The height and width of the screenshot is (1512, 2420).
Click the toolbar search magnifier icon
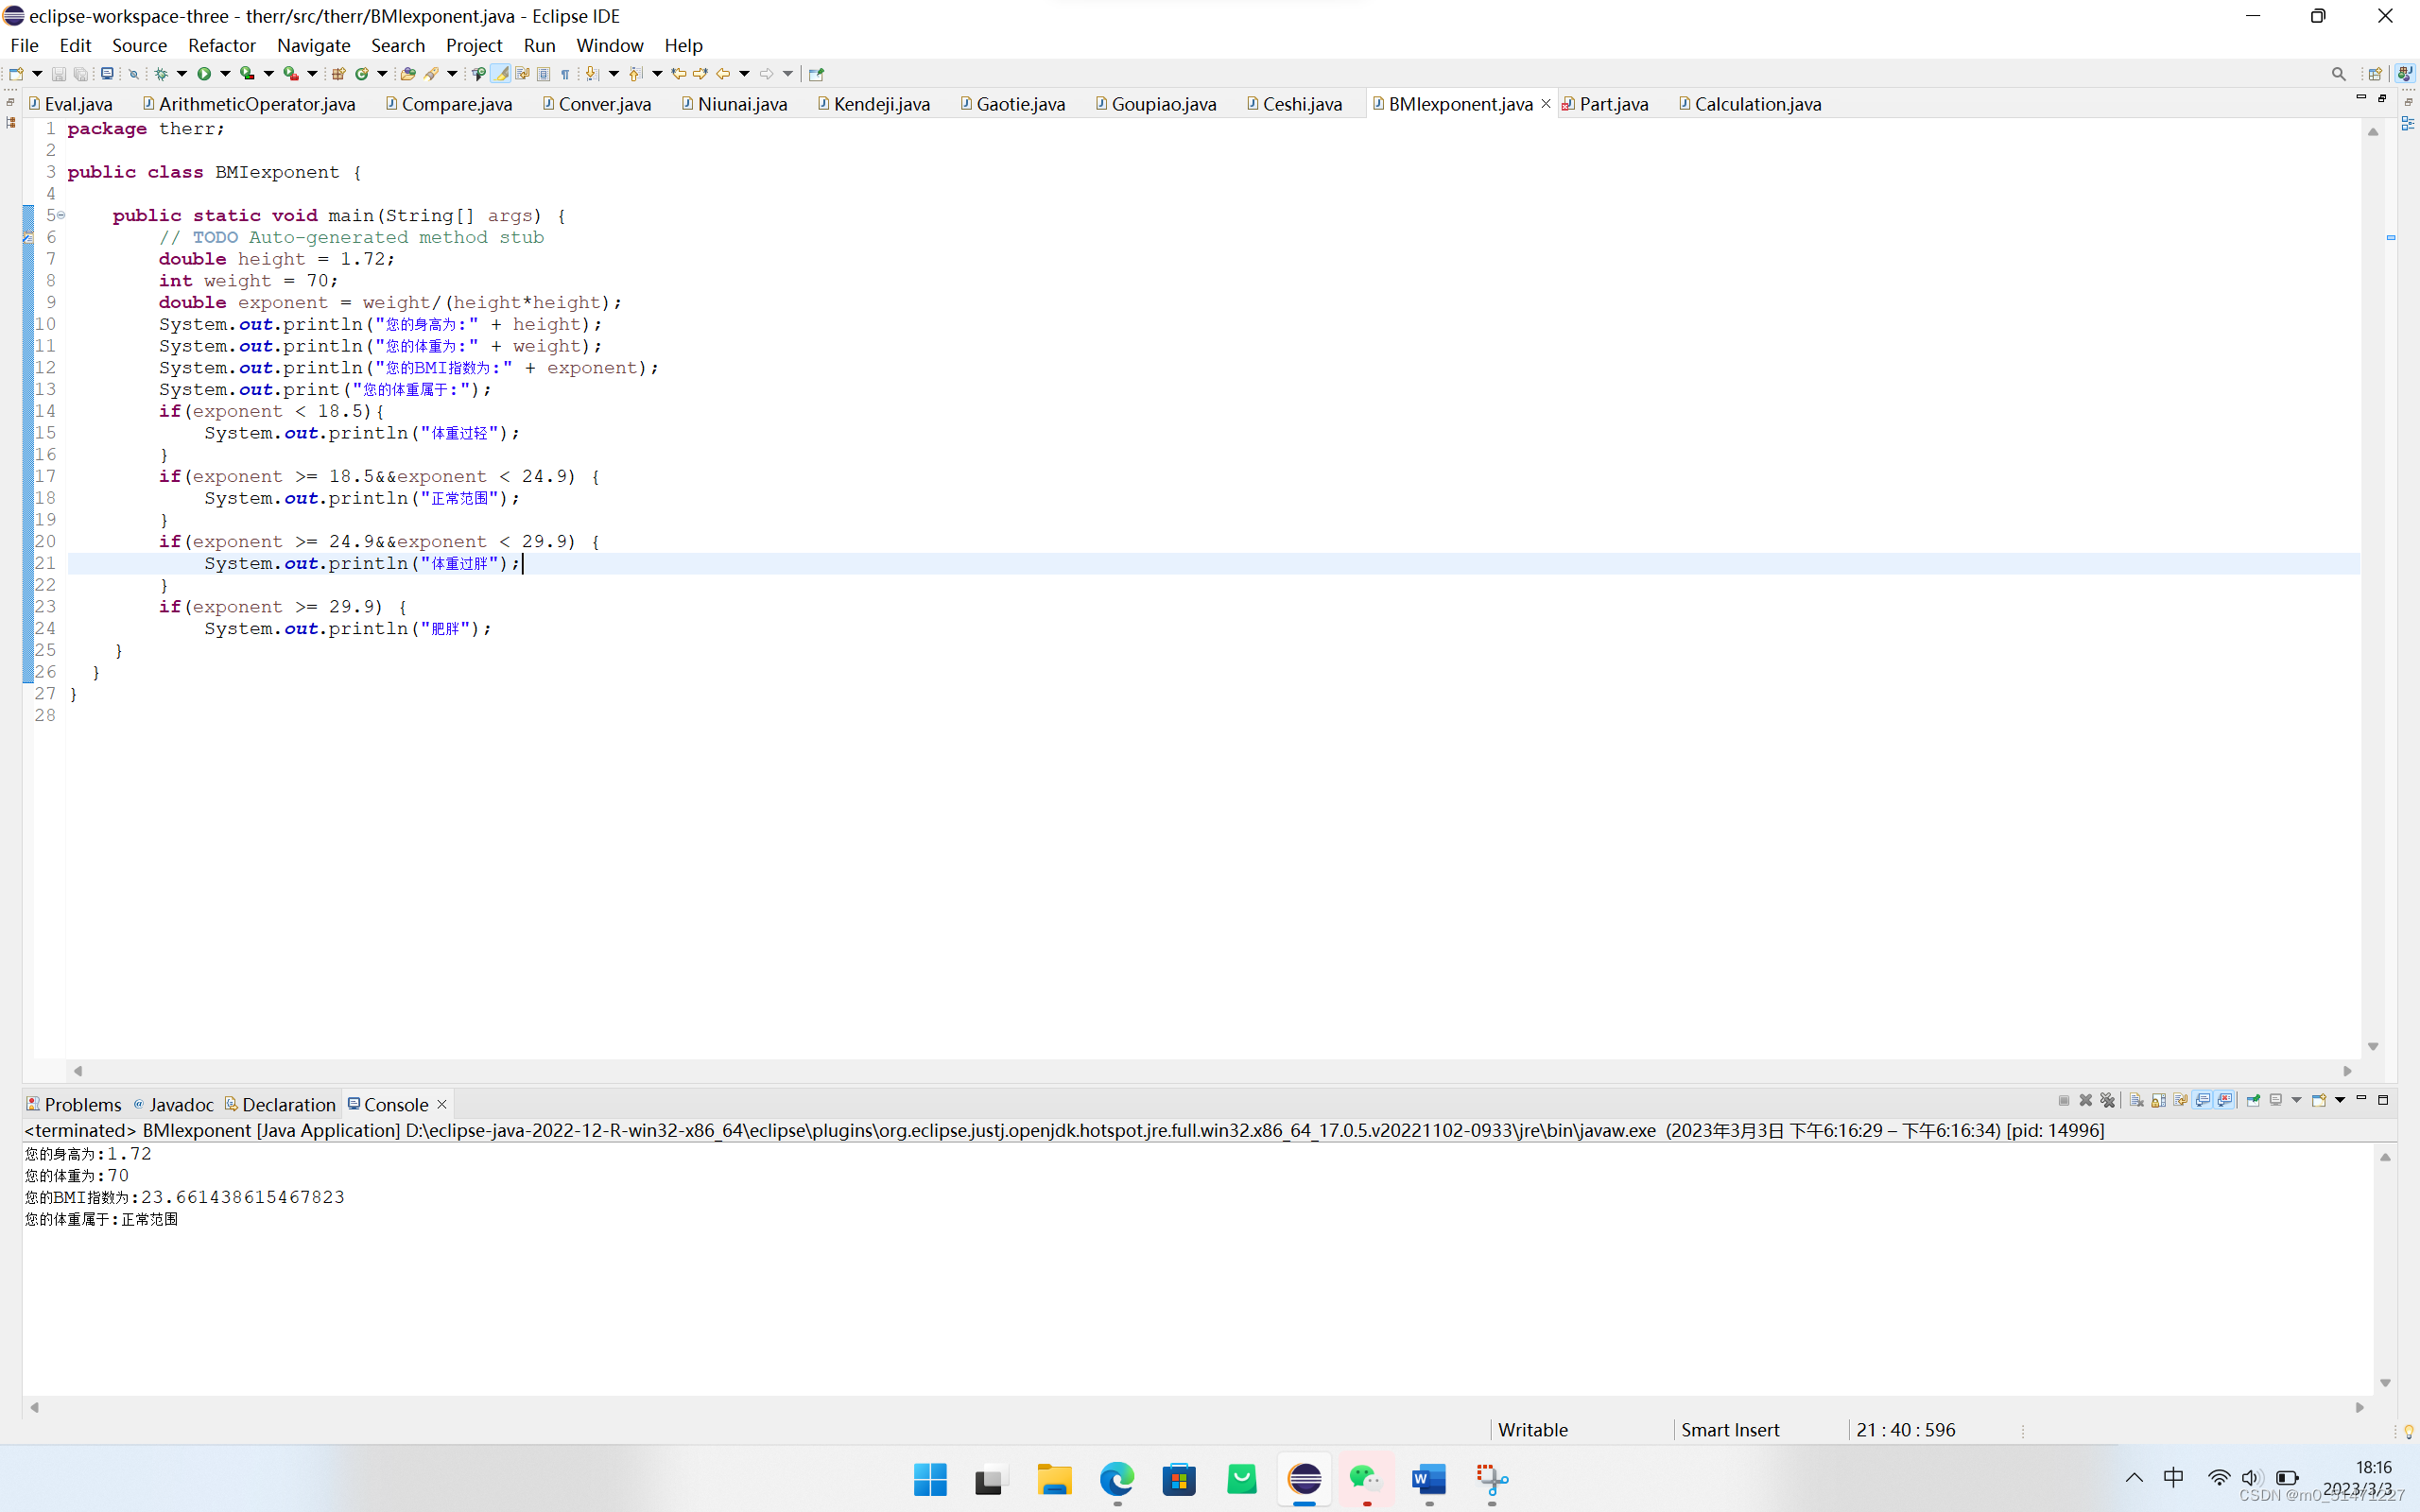point(2338,74)
